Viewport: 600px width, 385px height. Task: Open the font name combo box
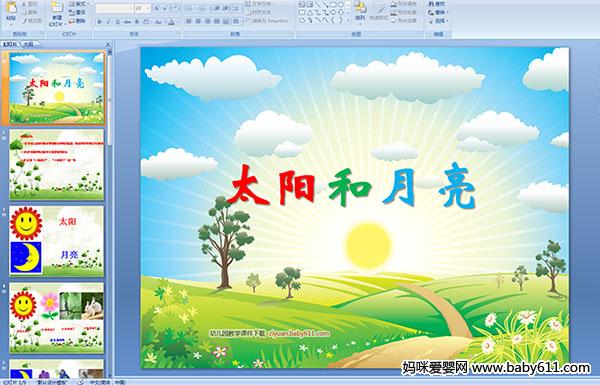coord(114,8)
